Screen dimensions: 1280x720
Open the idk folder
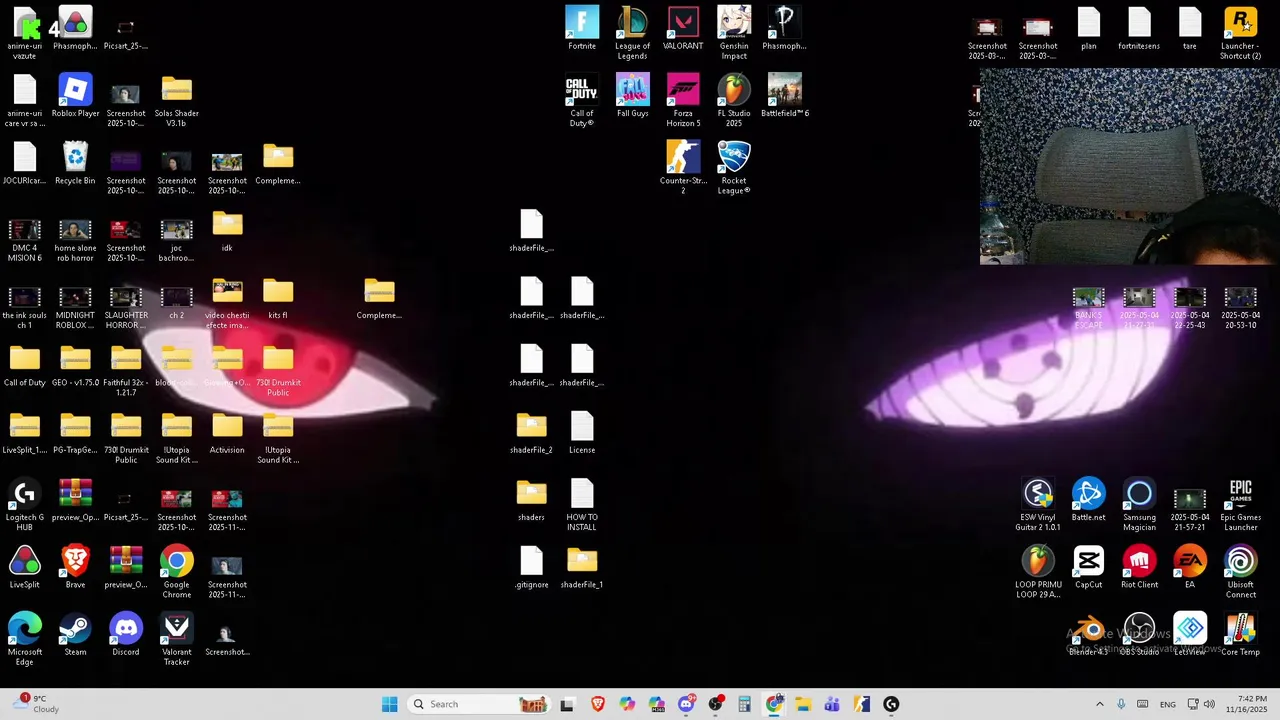[227, 230]
